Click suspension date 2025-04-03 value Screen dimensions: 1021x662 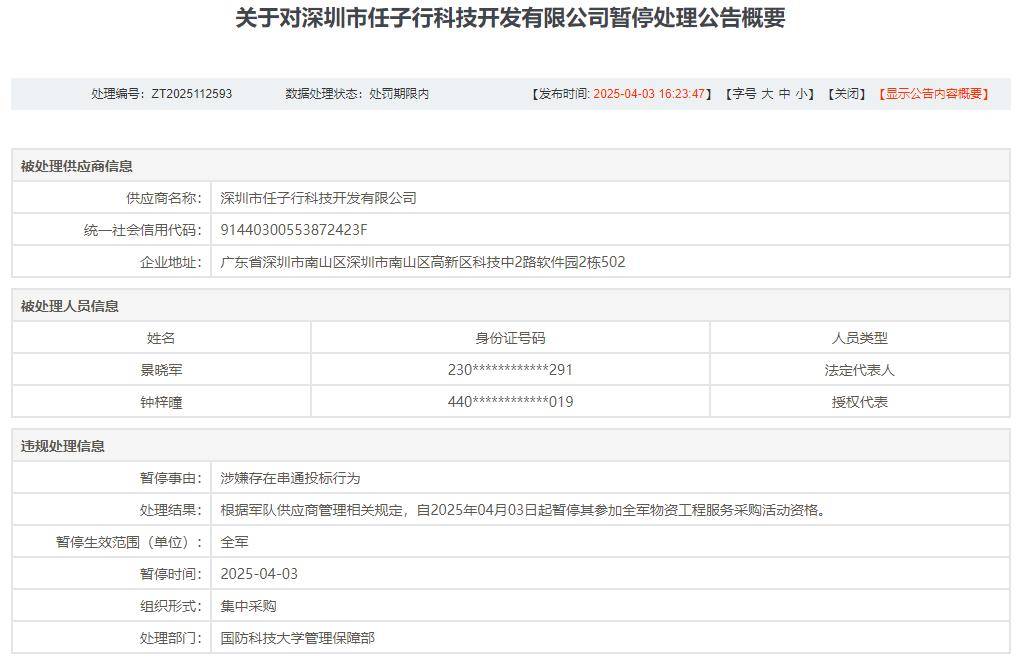pyautogui.click(x=259, y=573)
